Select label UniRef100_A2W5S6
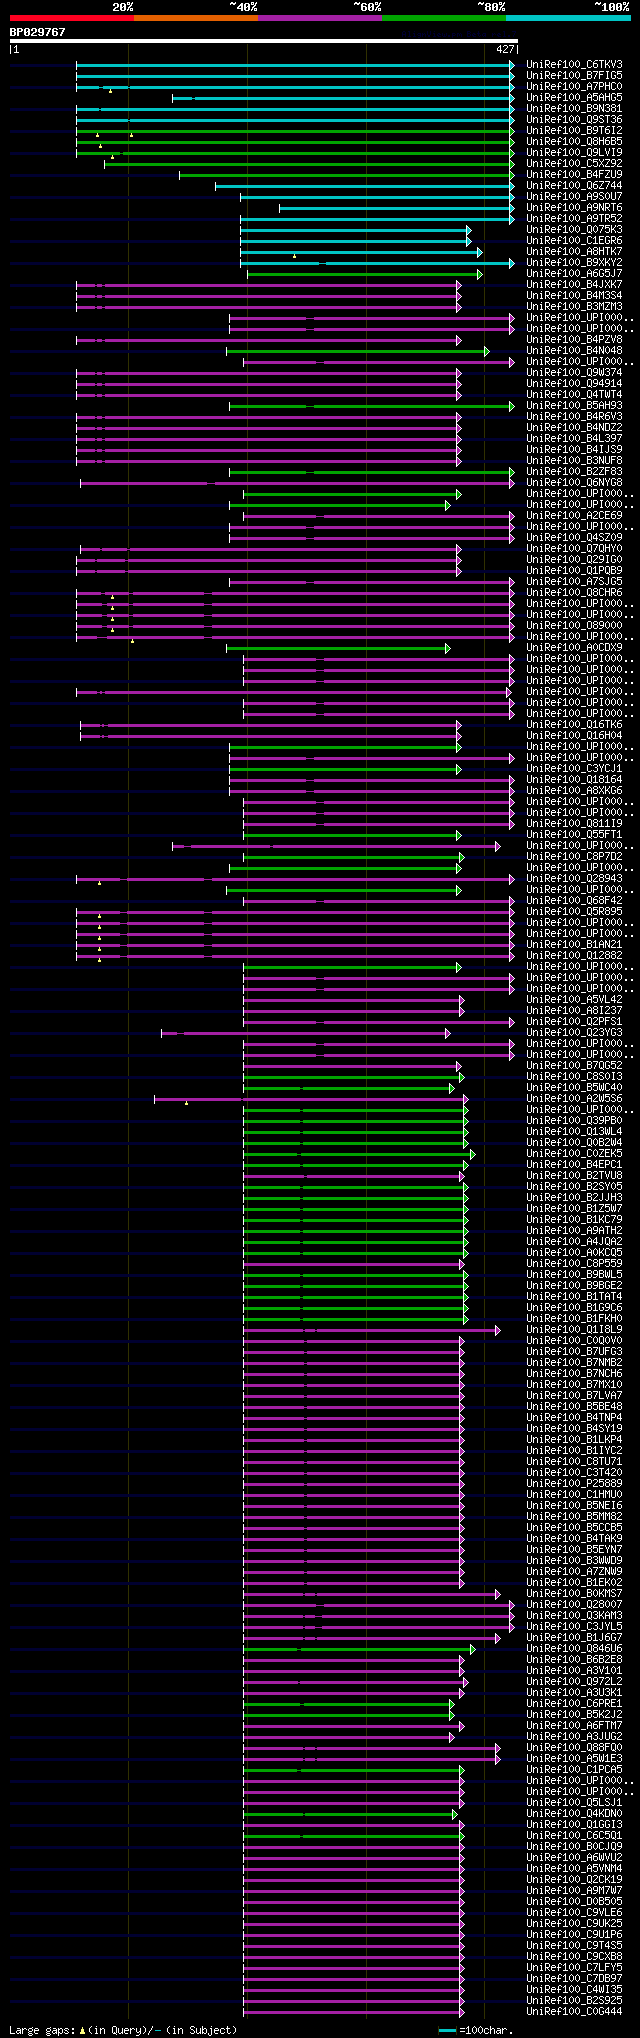 (x=574, y=1099)
